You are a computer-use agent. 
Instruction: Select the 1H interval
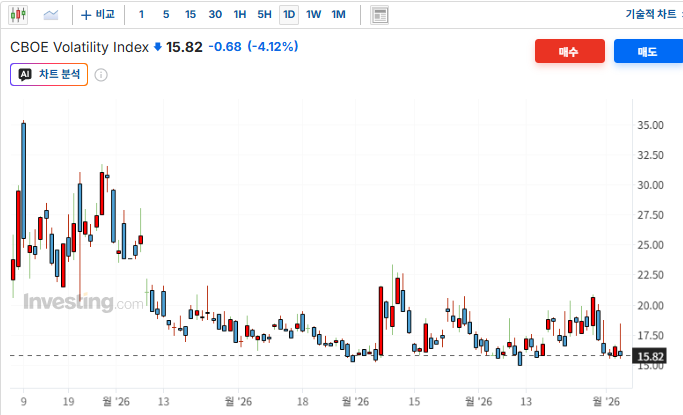[x=240, y=15]
